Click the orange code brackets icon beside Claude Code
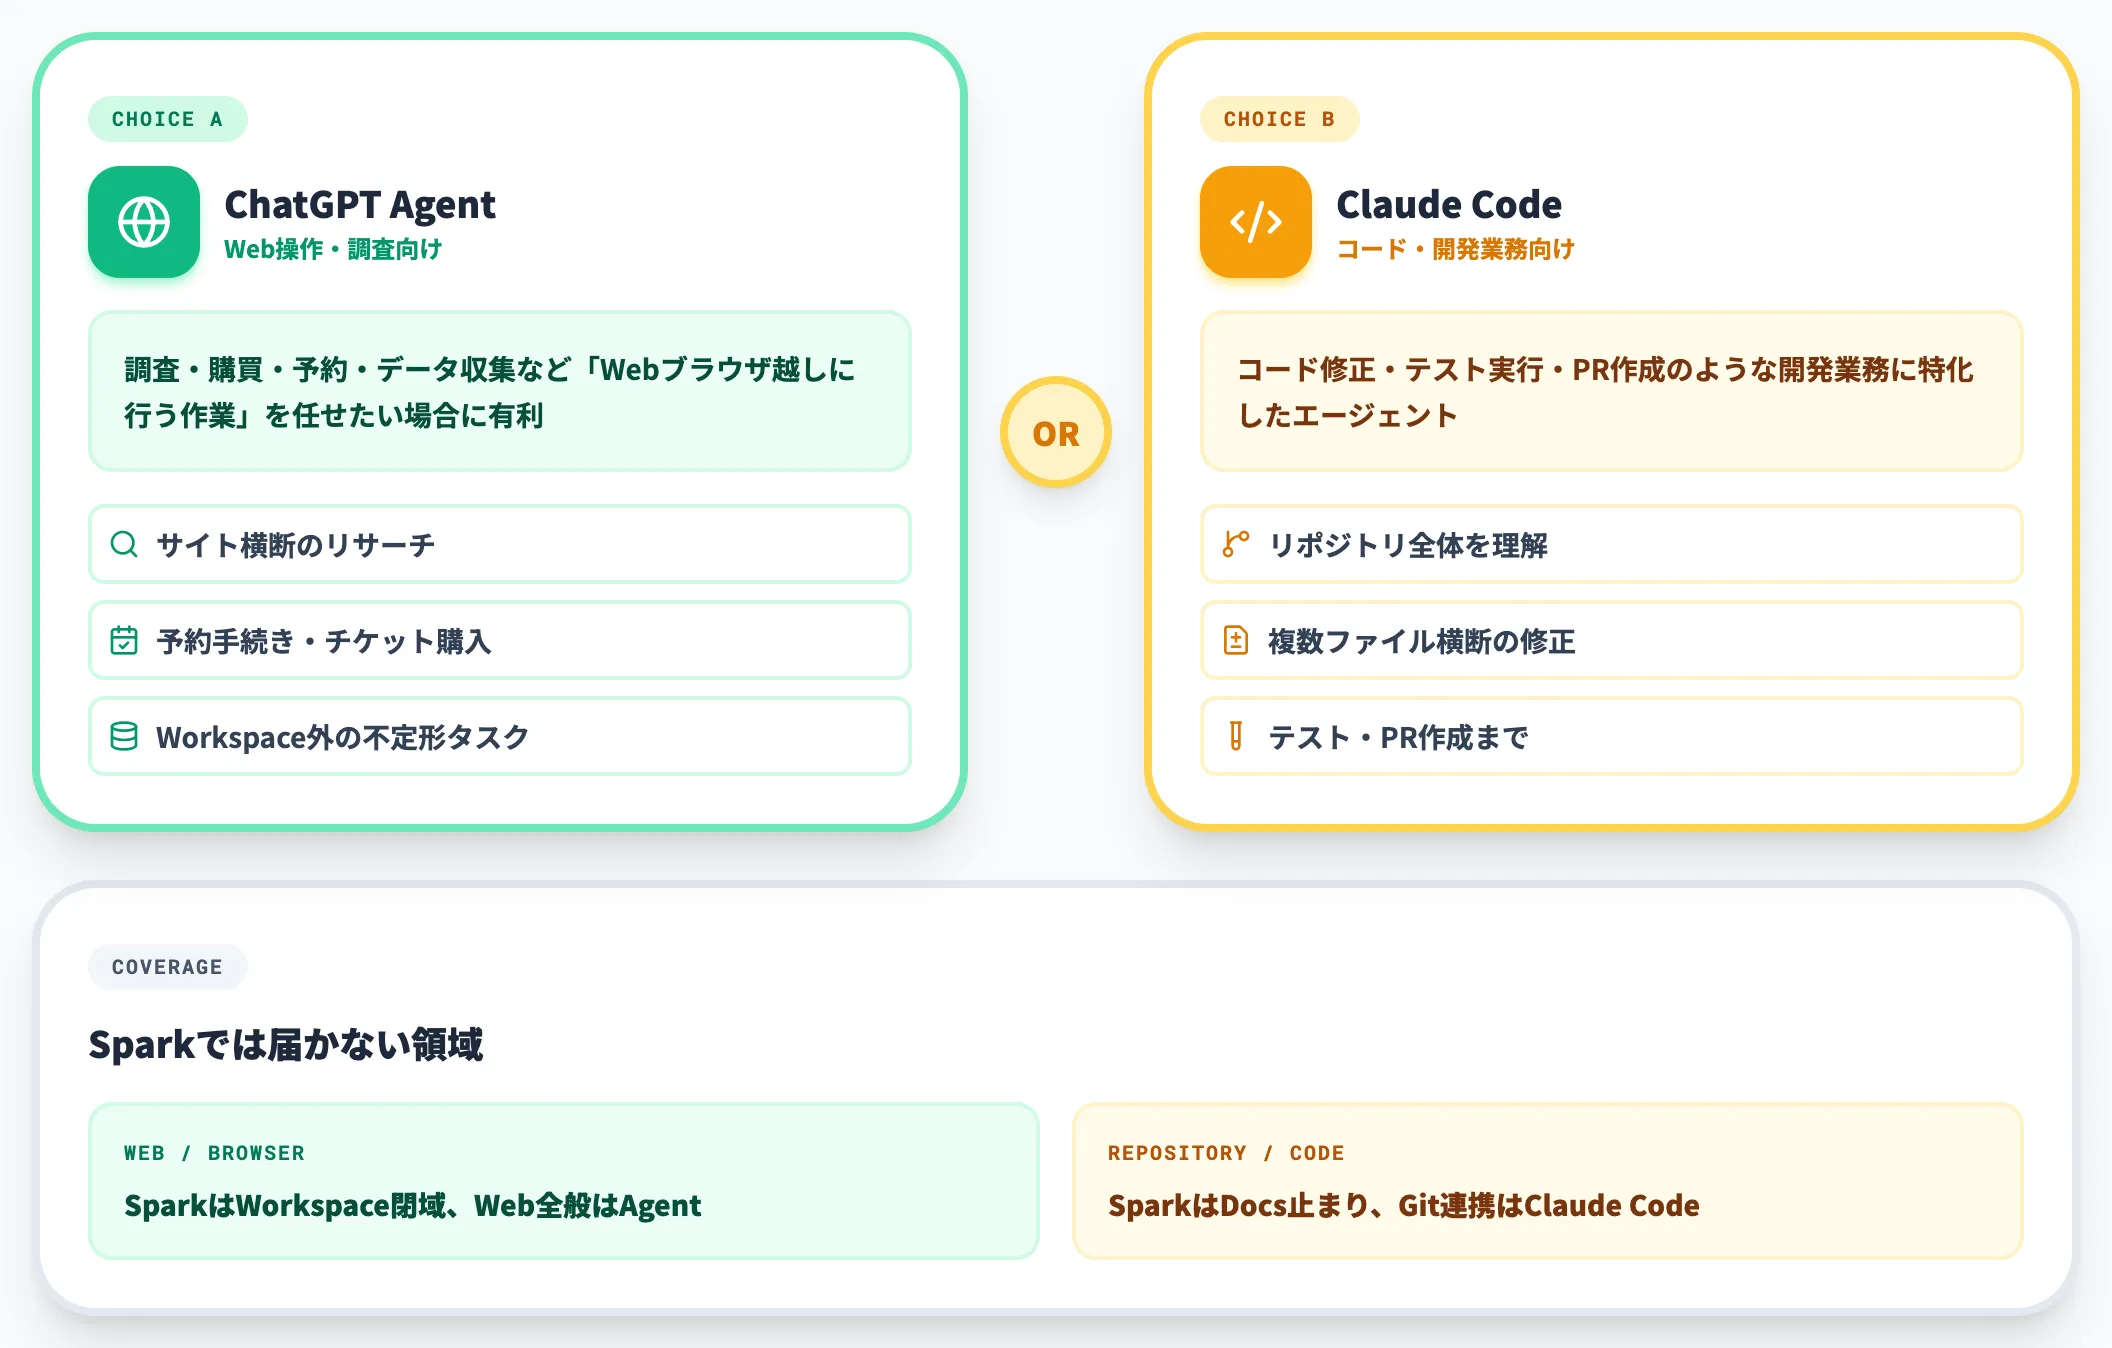Screen dimensions: 2112x1348 (1256, 222)
